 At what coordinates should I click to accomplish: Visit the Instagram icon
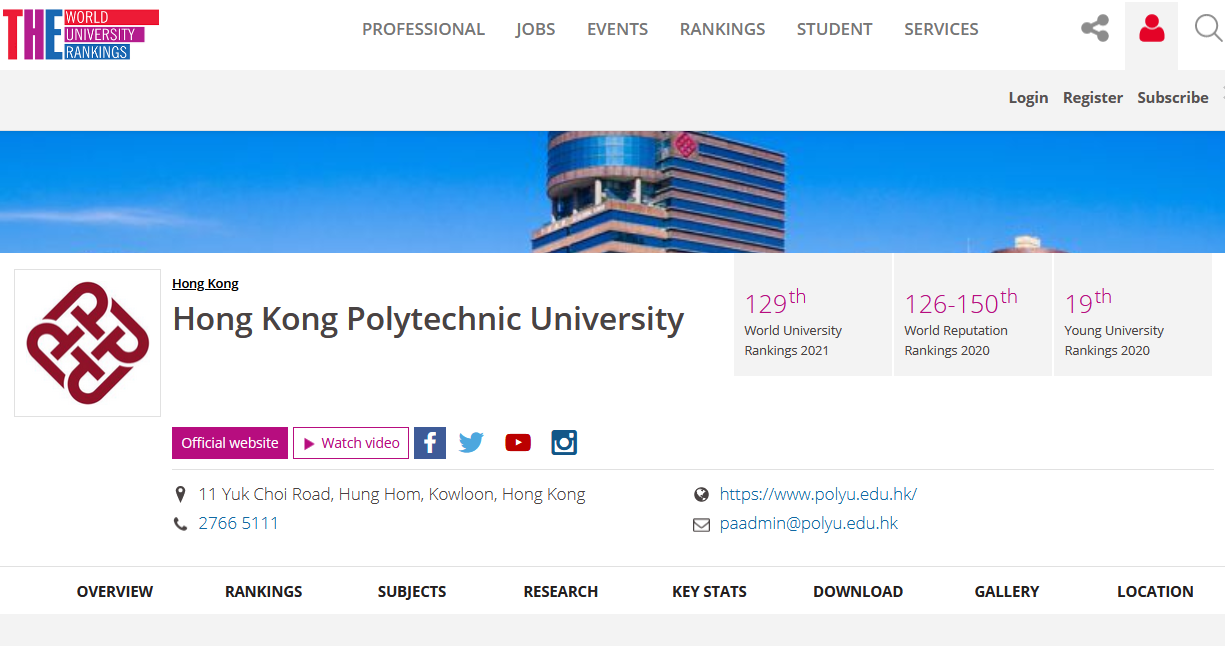[564, 442]
